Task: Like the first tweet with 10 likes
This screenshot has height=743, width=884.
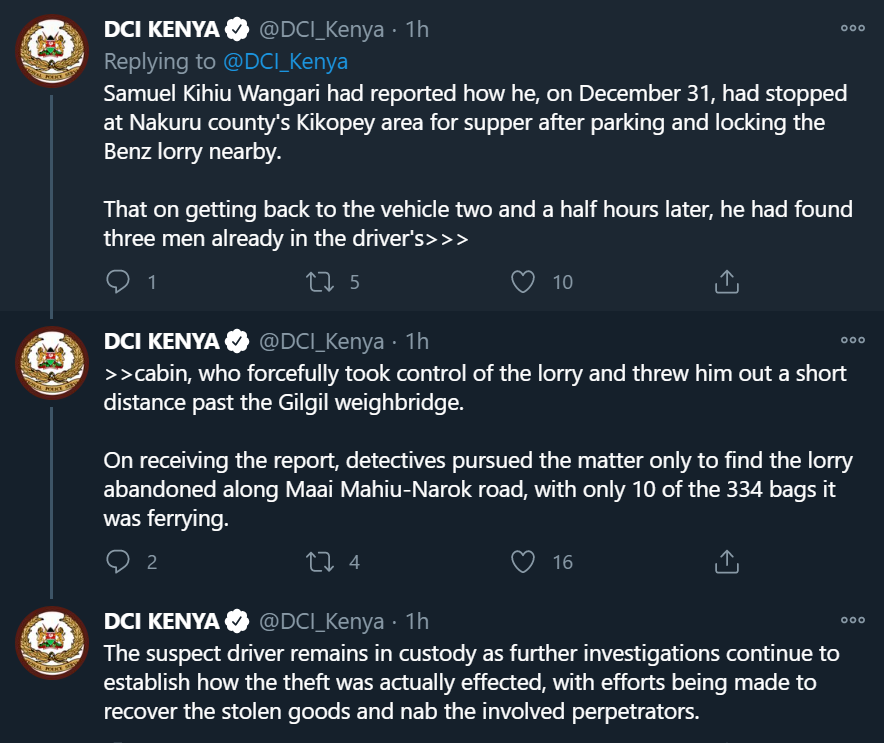Action: [x=523, y=282]
